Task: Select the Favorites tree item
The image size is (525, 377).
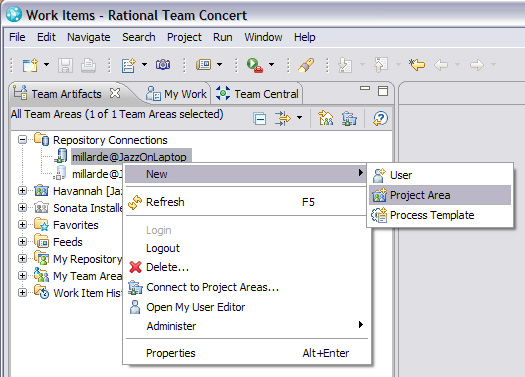Action: tap(76, 225)
